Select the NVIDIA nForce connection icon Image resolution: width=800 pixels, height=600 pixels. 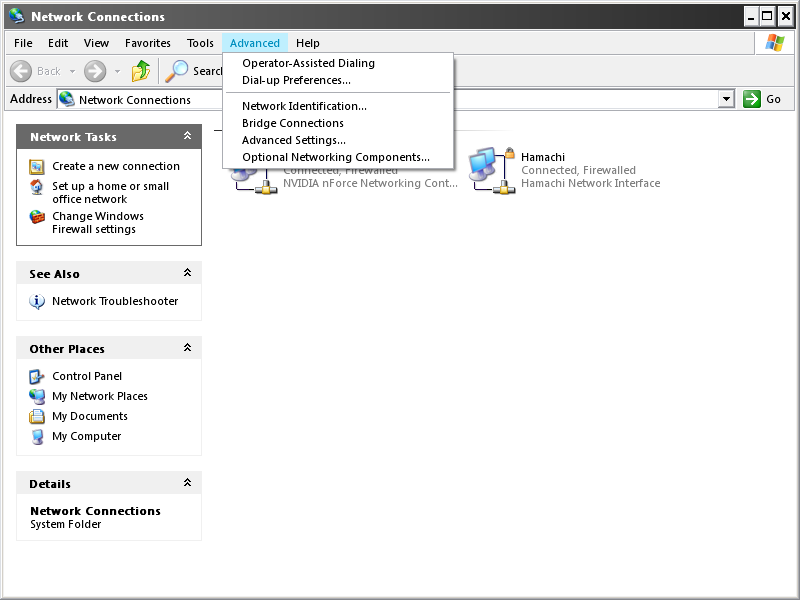pos(254,181)
